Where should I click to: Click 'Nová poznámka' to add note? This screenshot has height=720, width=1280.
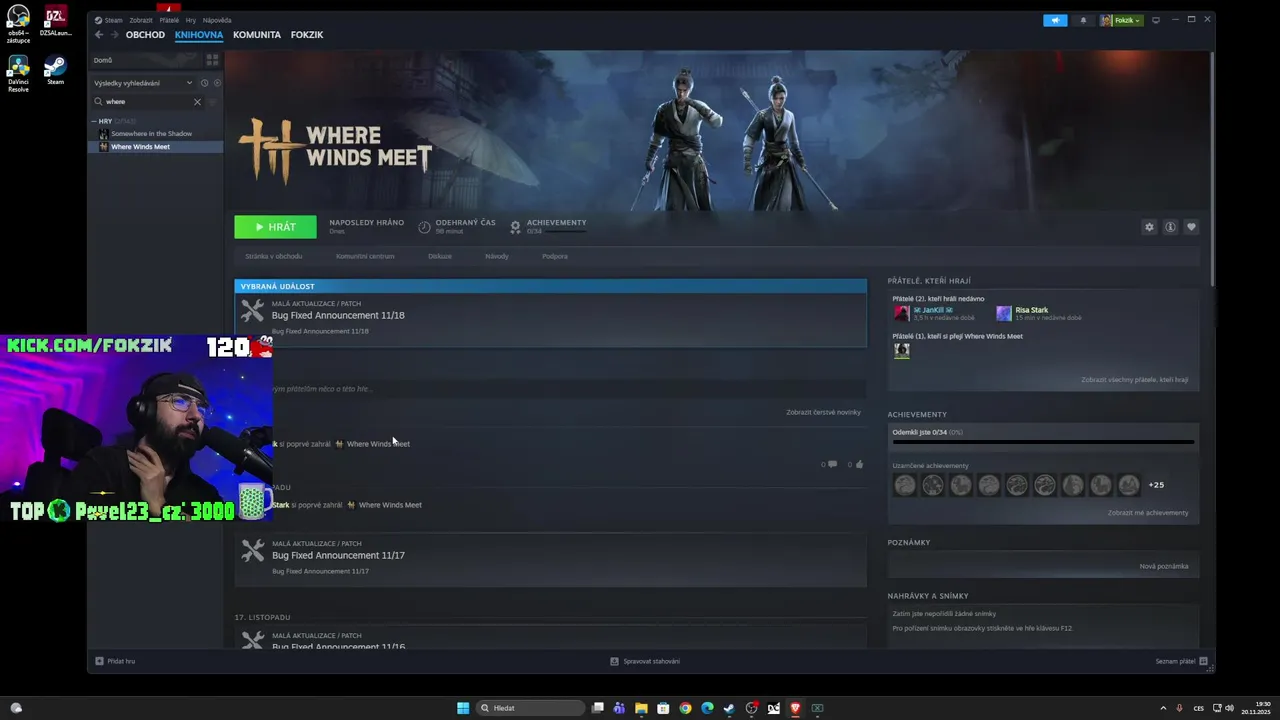point(1164,566)
